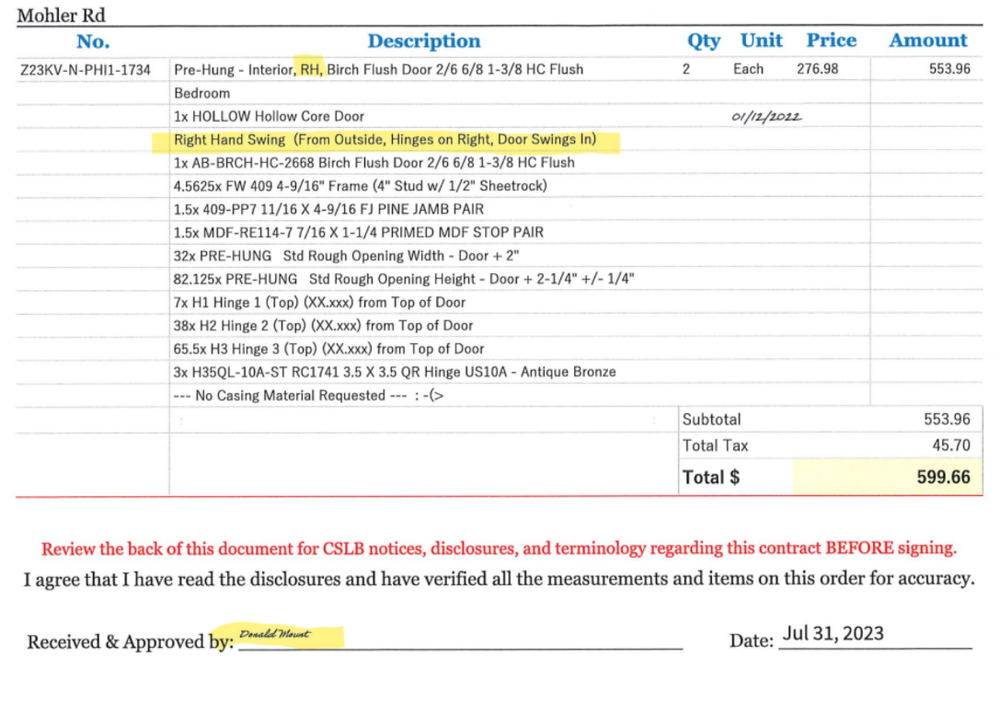This screenshot has width=1000, height=704.
Task: Click the handwritten date 01/12/2022
Action: point(767,116)
